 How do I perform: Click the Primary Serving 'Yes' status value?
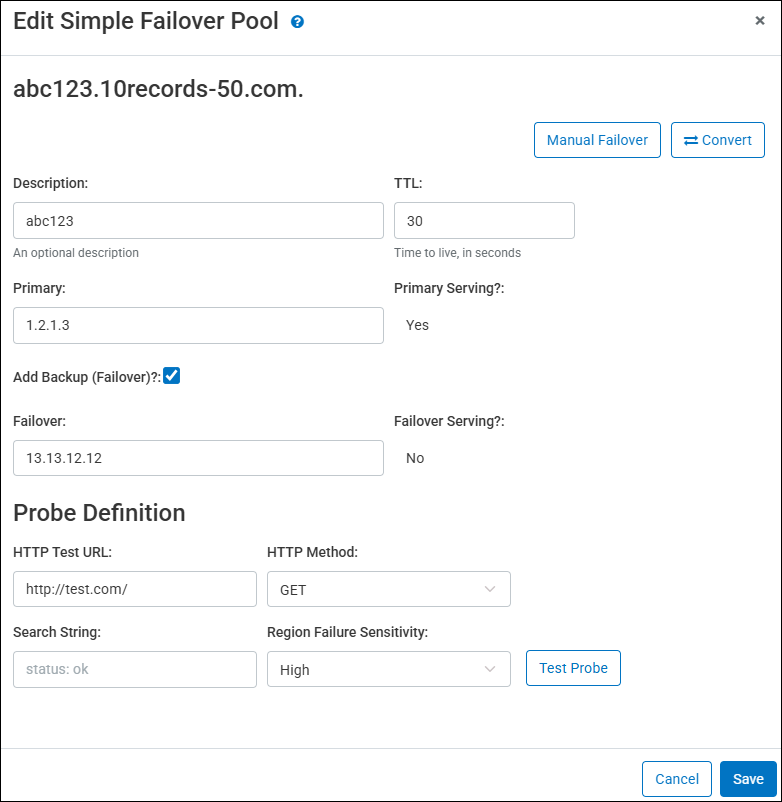[x=417, y=325]
